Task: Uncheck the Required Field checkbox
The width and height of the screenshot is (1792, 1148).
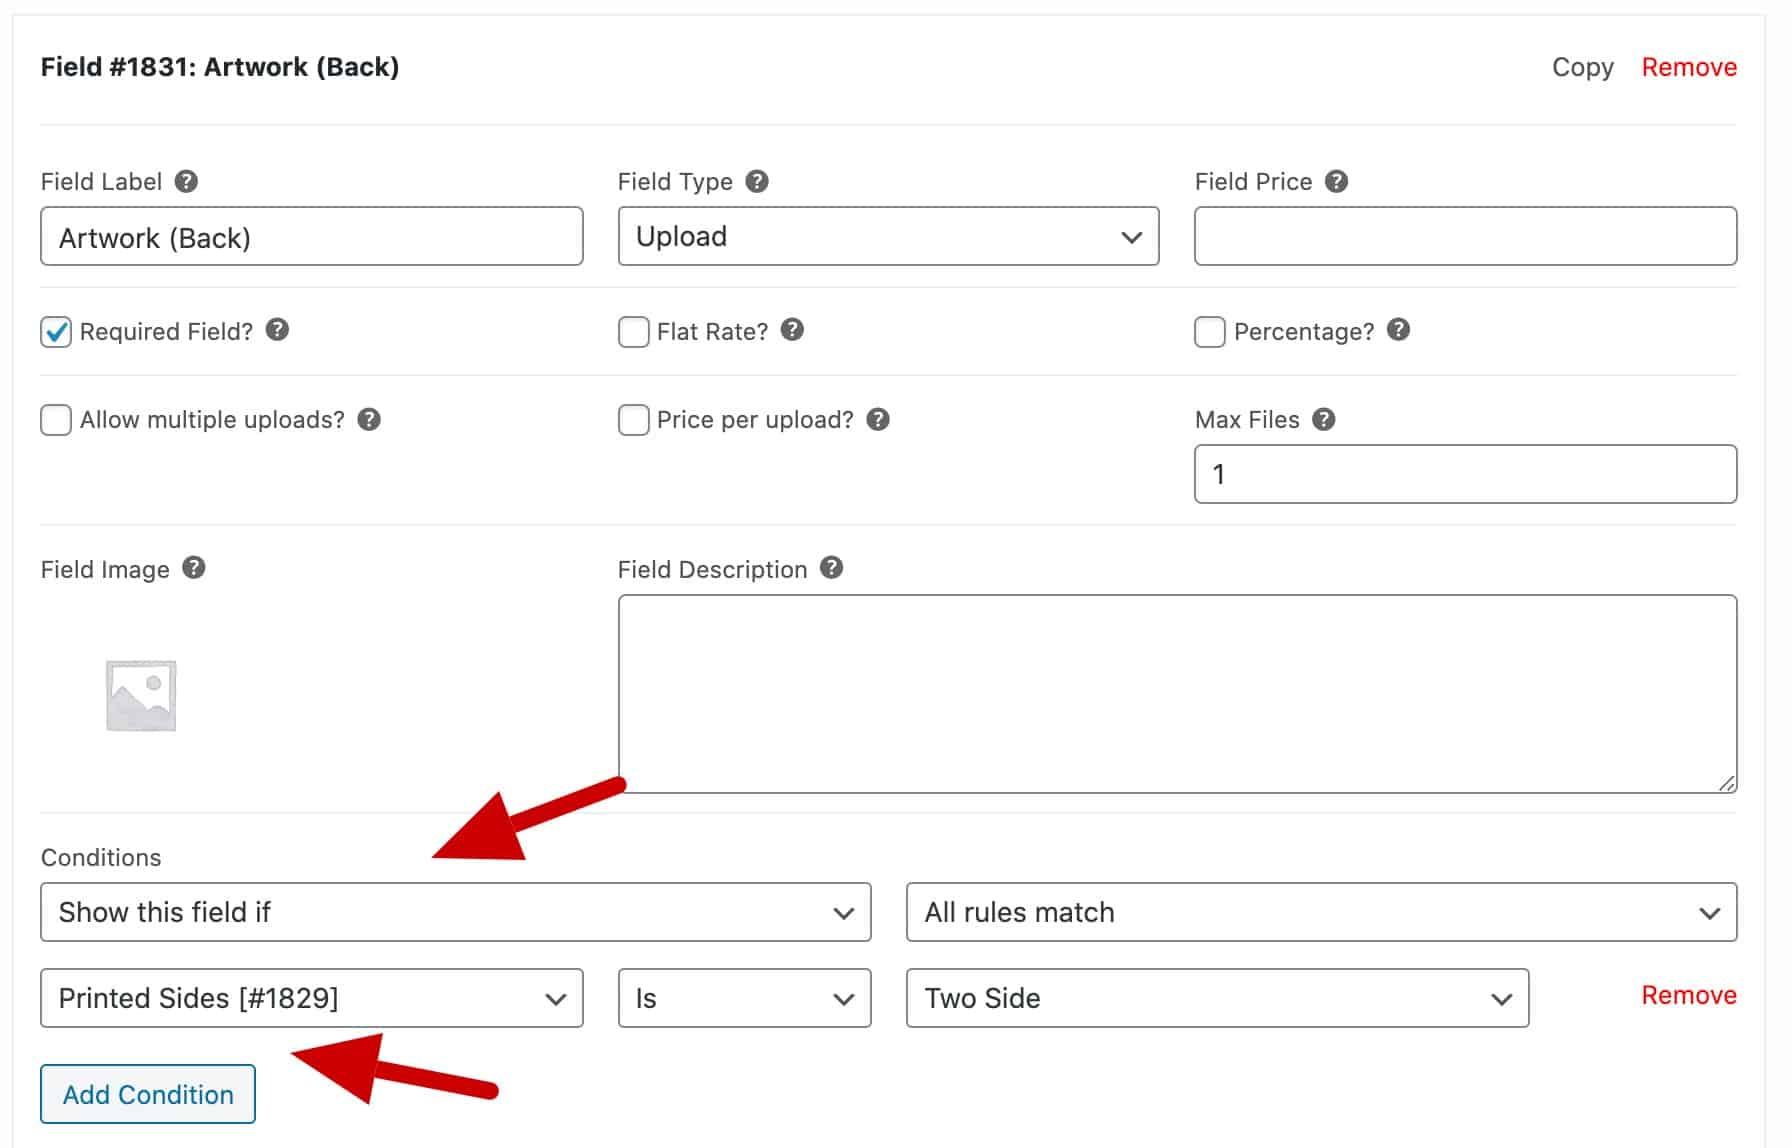Action: [56, 332]
